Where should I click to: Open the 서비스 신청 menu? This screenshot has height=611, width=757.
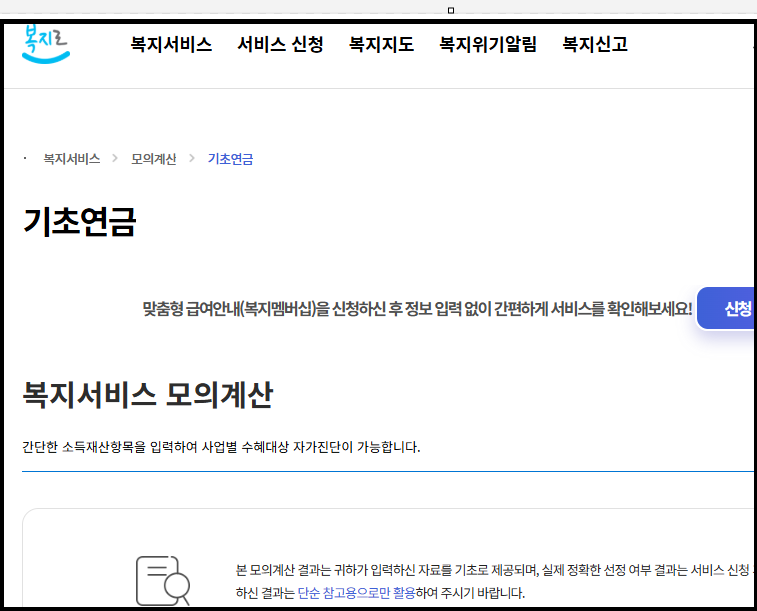[280, 44]
